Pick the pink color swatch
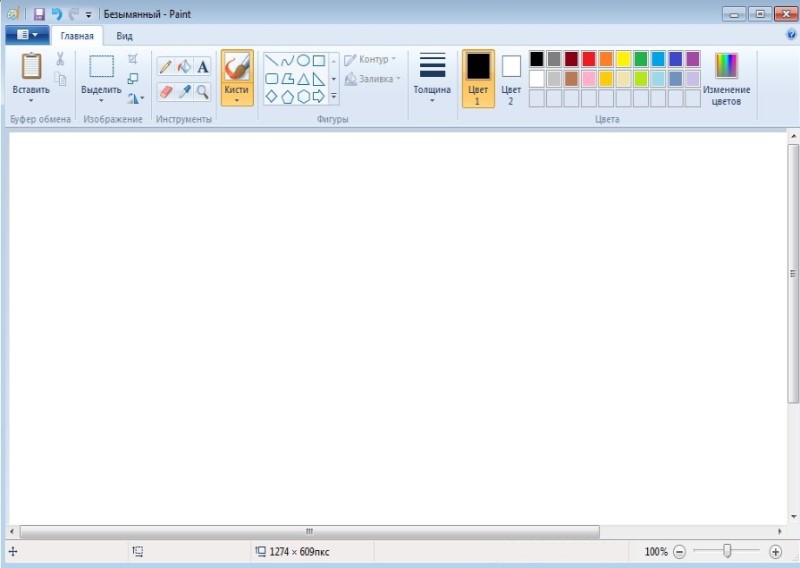Screen dimensions: 800x568 point(589,79)
